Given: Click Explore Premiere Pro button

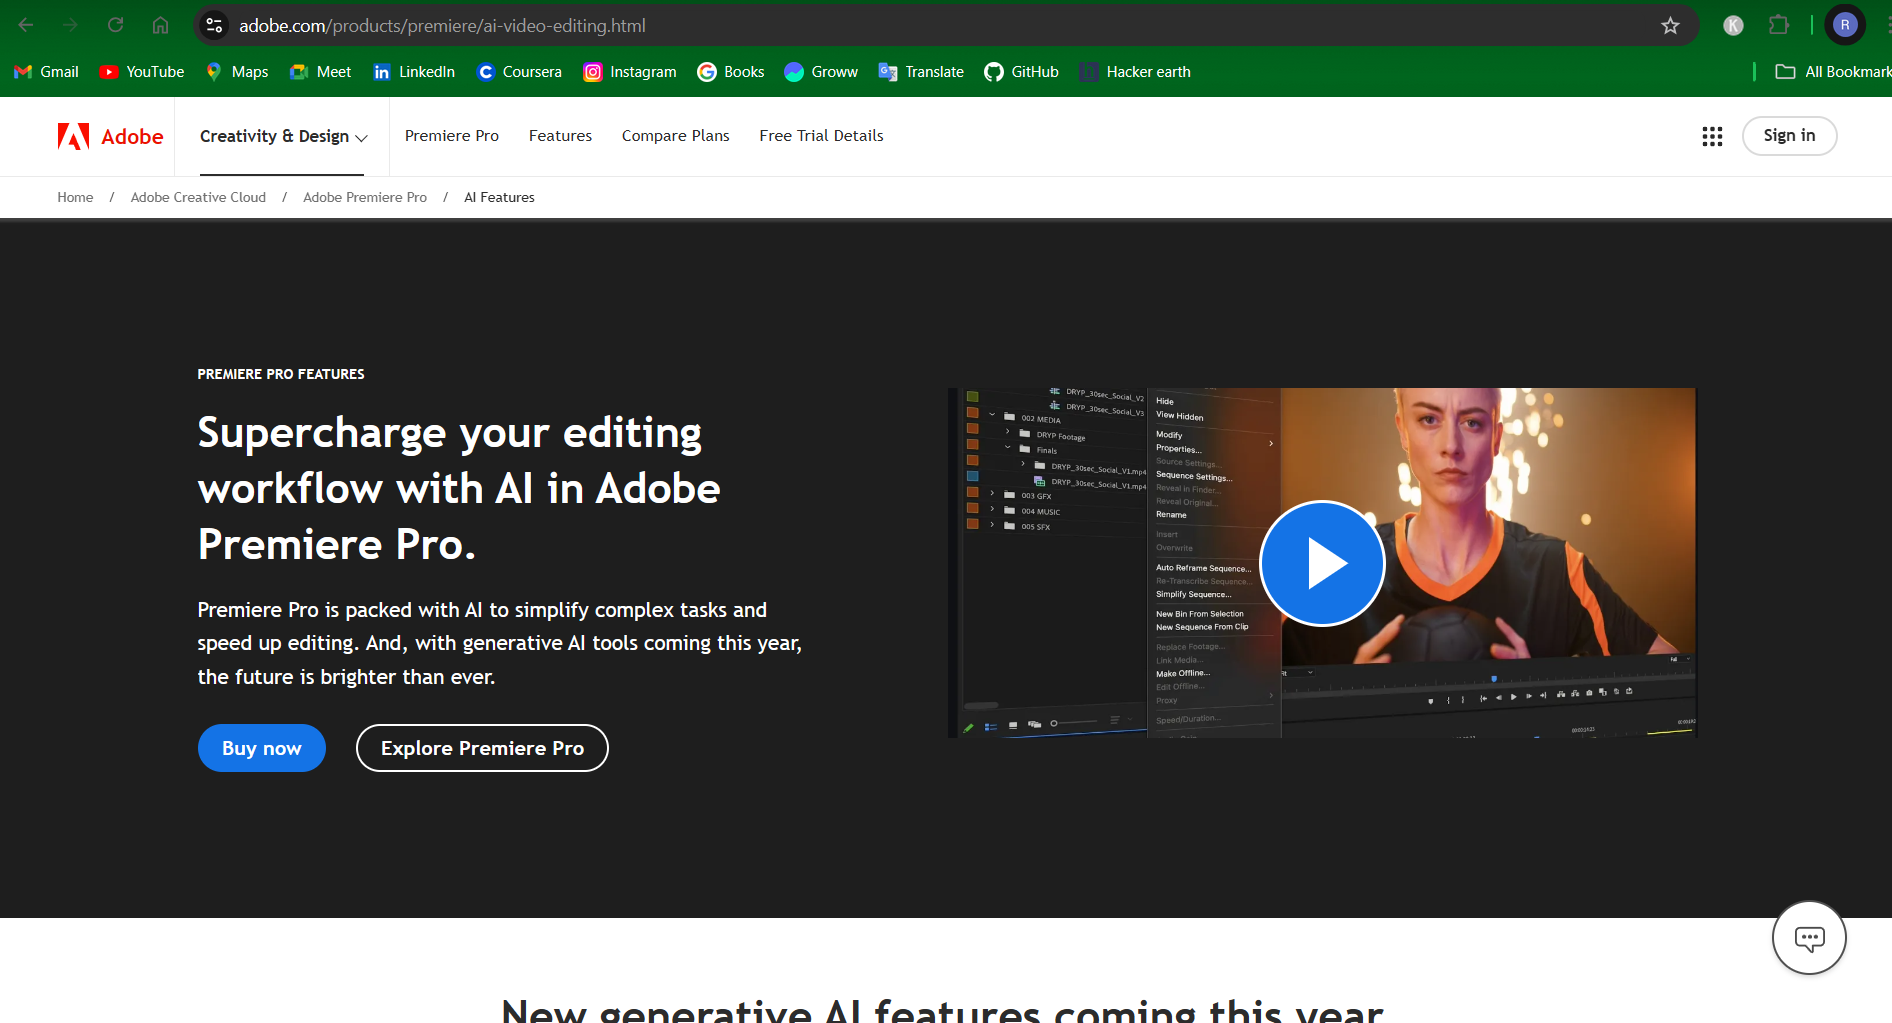Looking at the screenshot, I should point(482,748).
